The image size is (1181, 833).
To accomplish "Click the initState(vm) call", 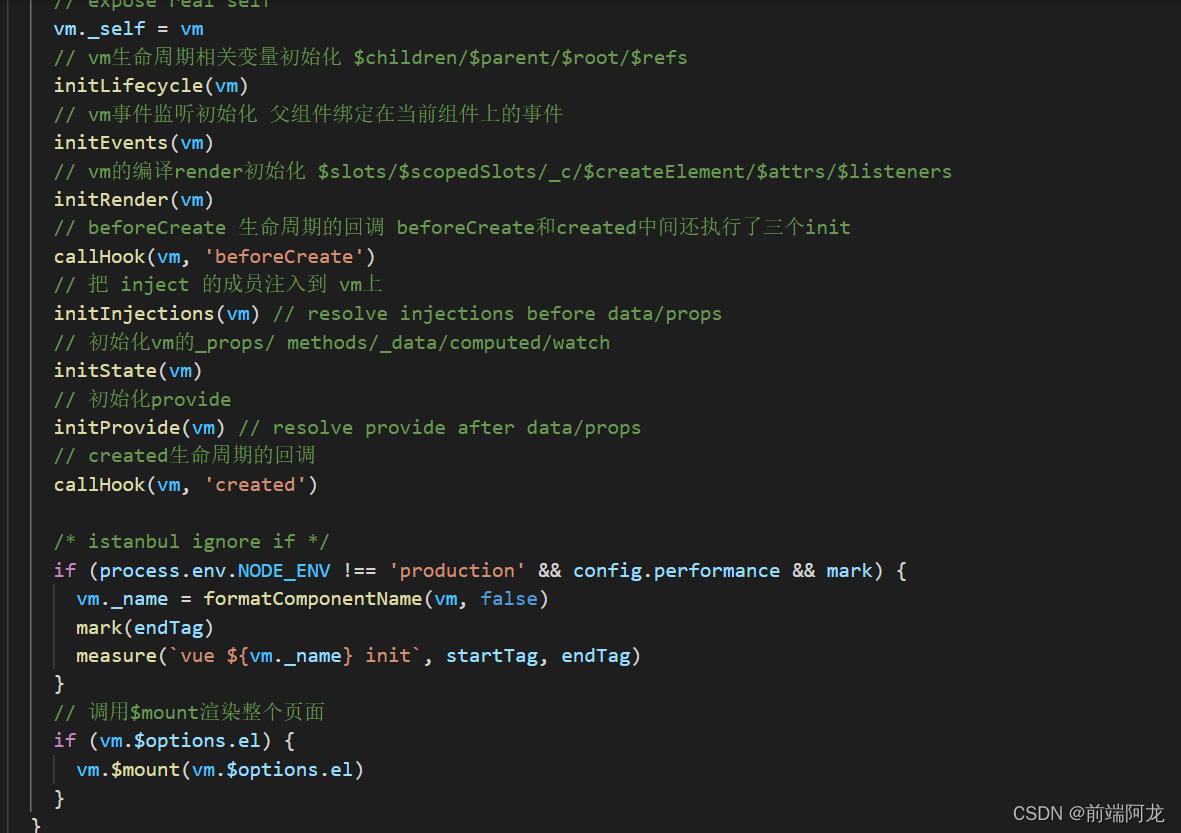I will (128, 371).
